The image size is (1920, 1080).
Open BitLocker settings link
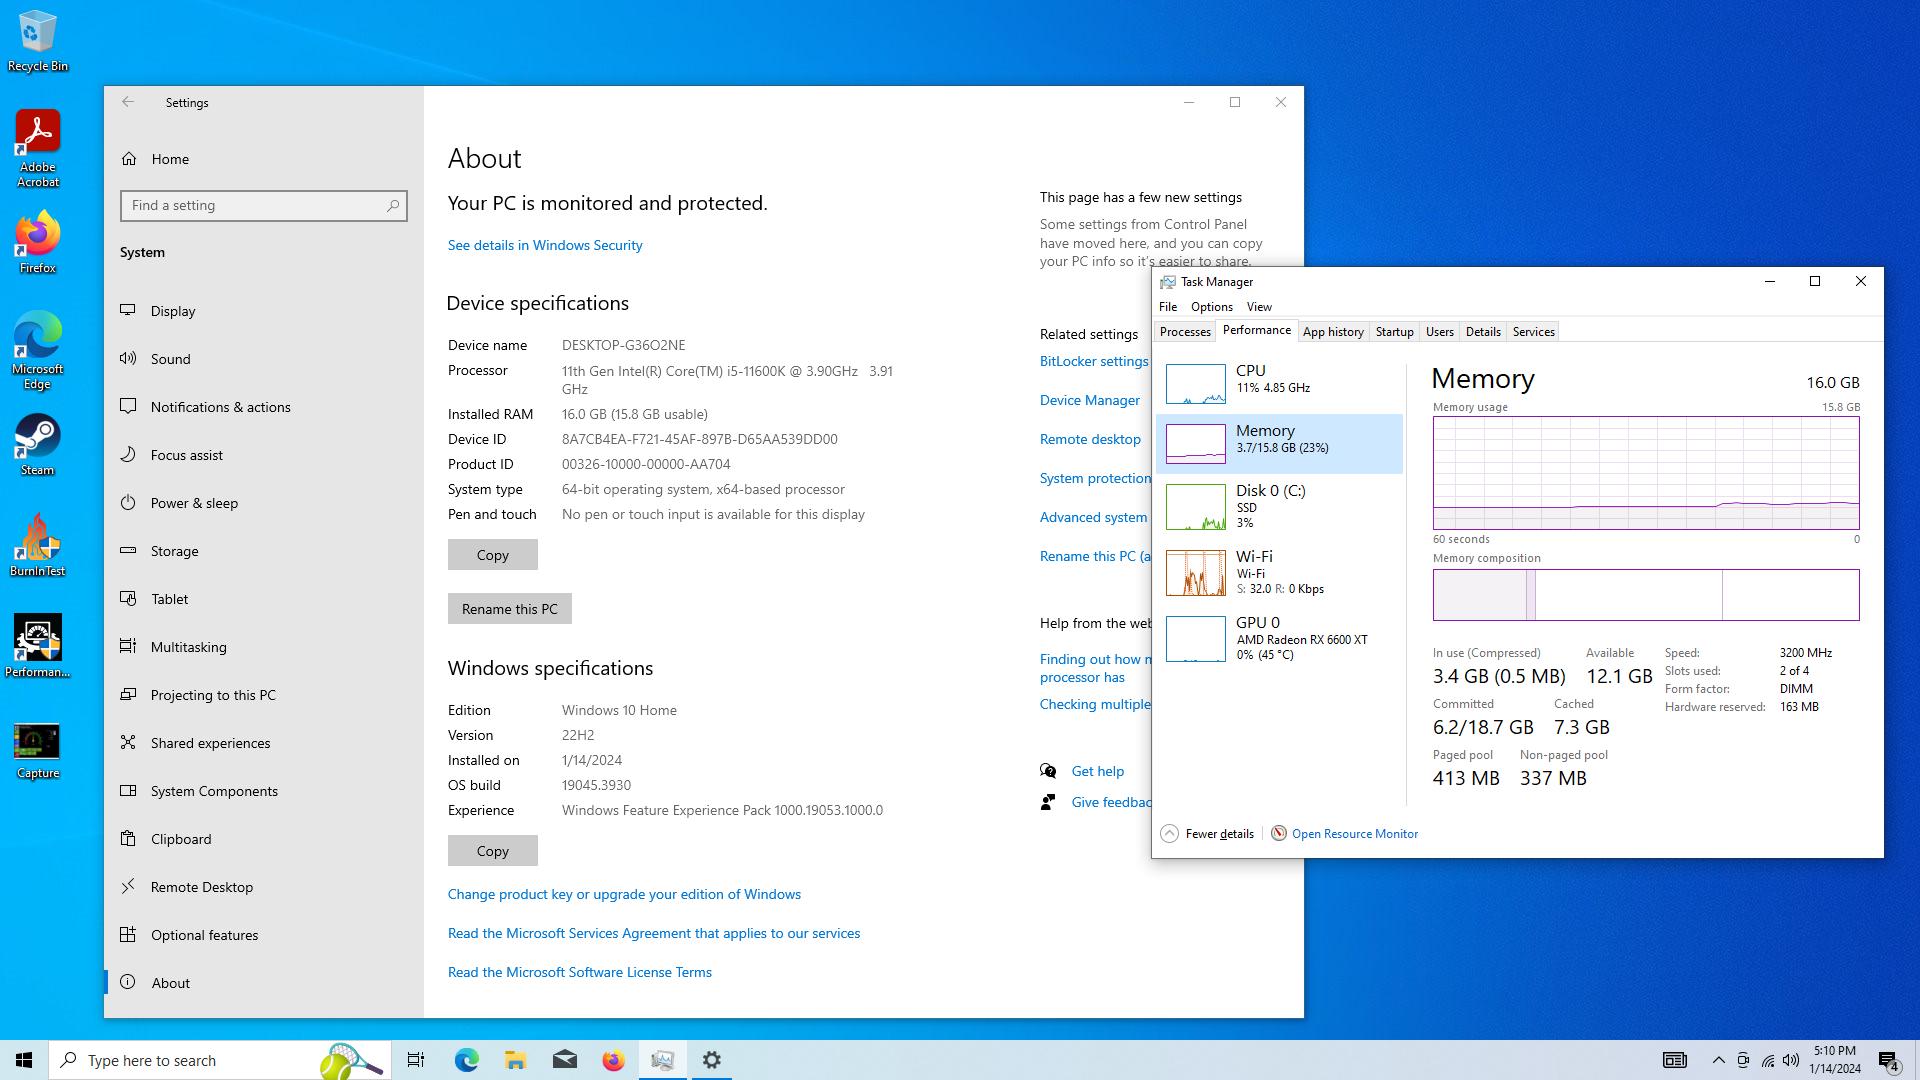(x=1094, y=361)
